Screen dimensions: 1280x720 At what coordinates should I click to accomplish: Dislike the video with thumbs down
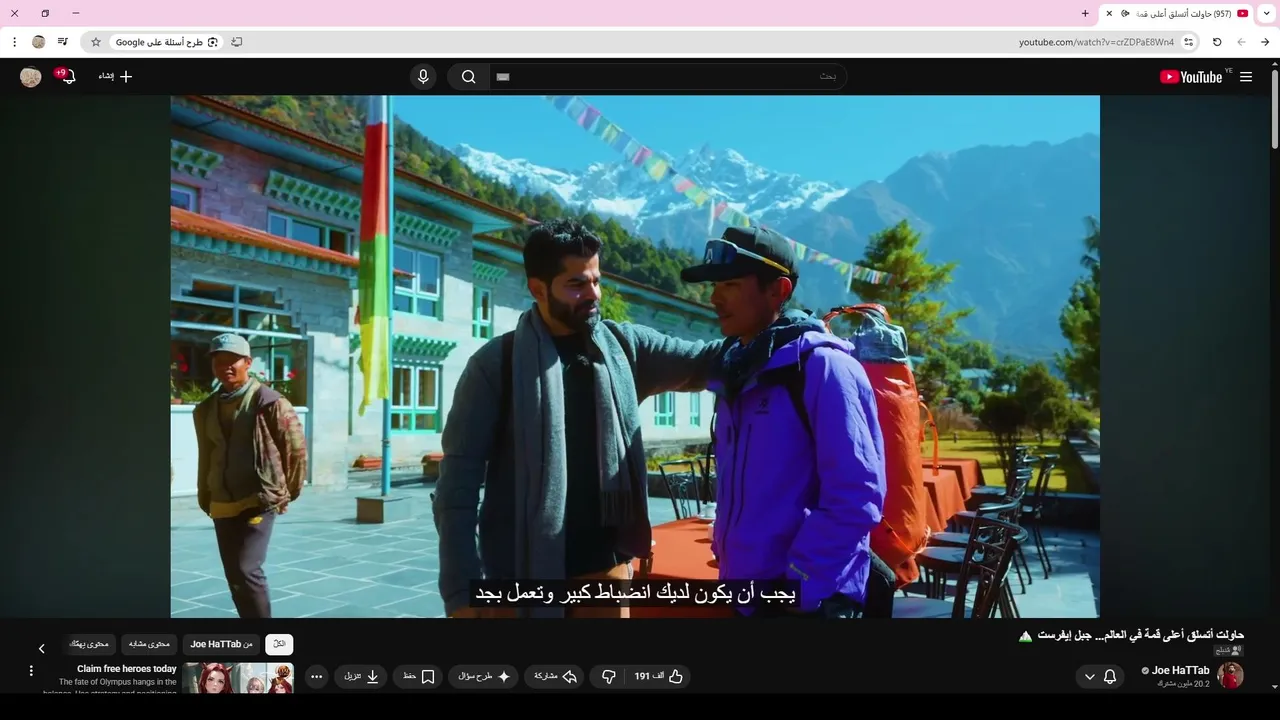pyautogui.click(x=608, y=677)
